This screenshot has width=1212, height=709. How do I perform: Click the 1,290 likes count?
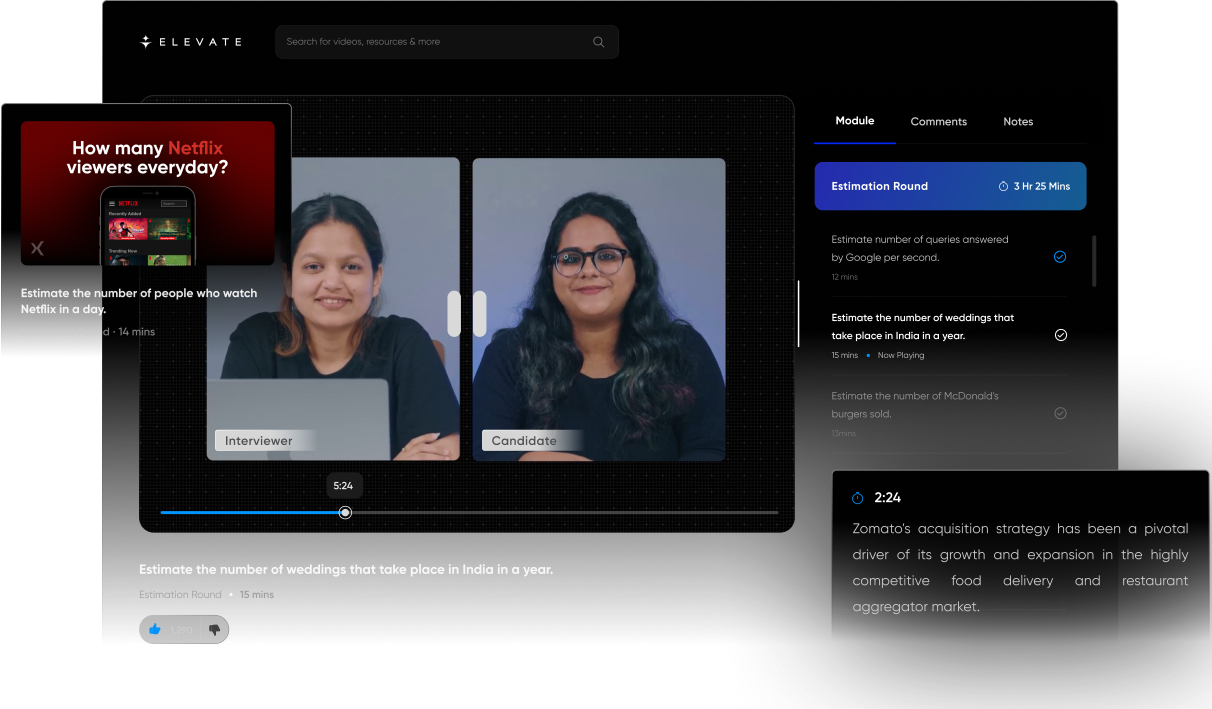181,630
